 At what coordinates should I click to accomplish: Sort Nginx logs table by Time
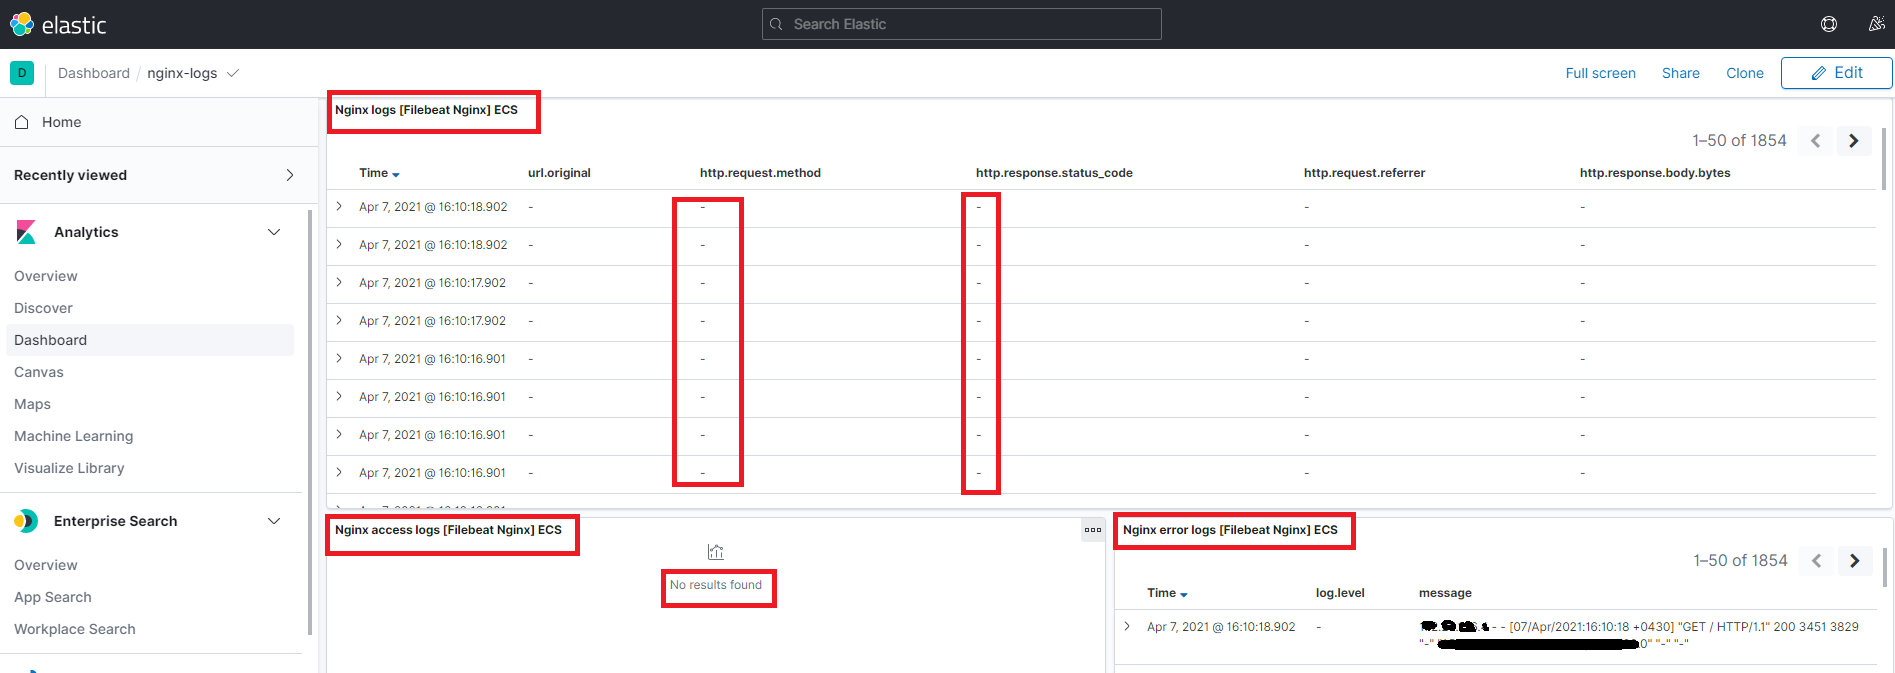point(379,173)
